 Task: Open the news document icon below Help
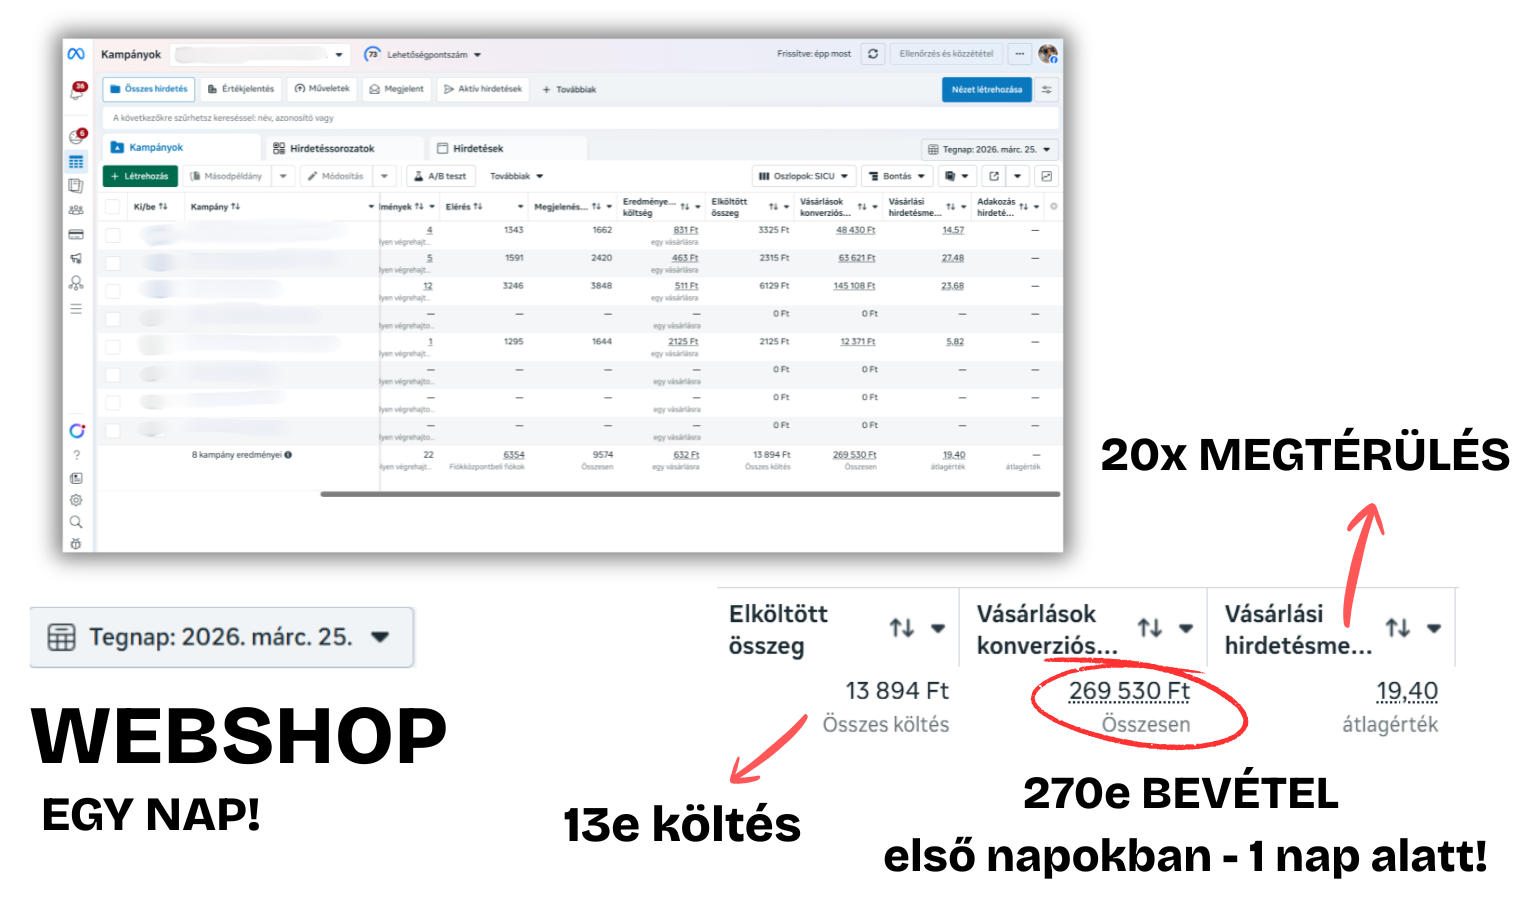76,478
